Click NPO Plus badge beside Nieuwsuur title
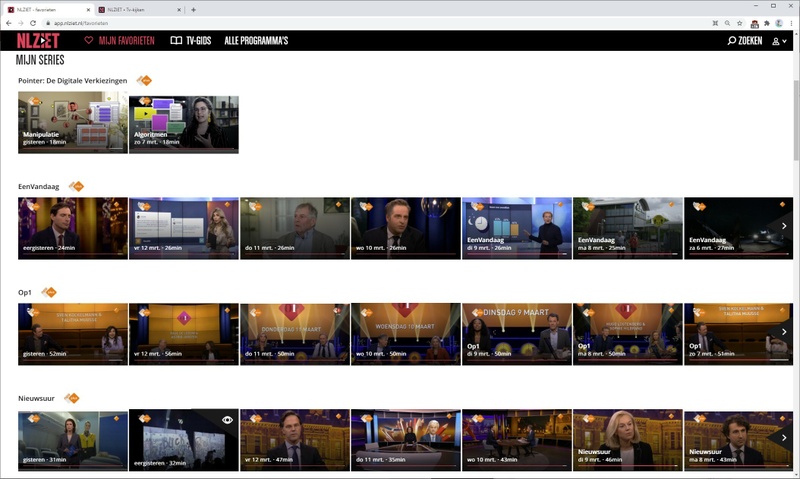 [71, 398]
